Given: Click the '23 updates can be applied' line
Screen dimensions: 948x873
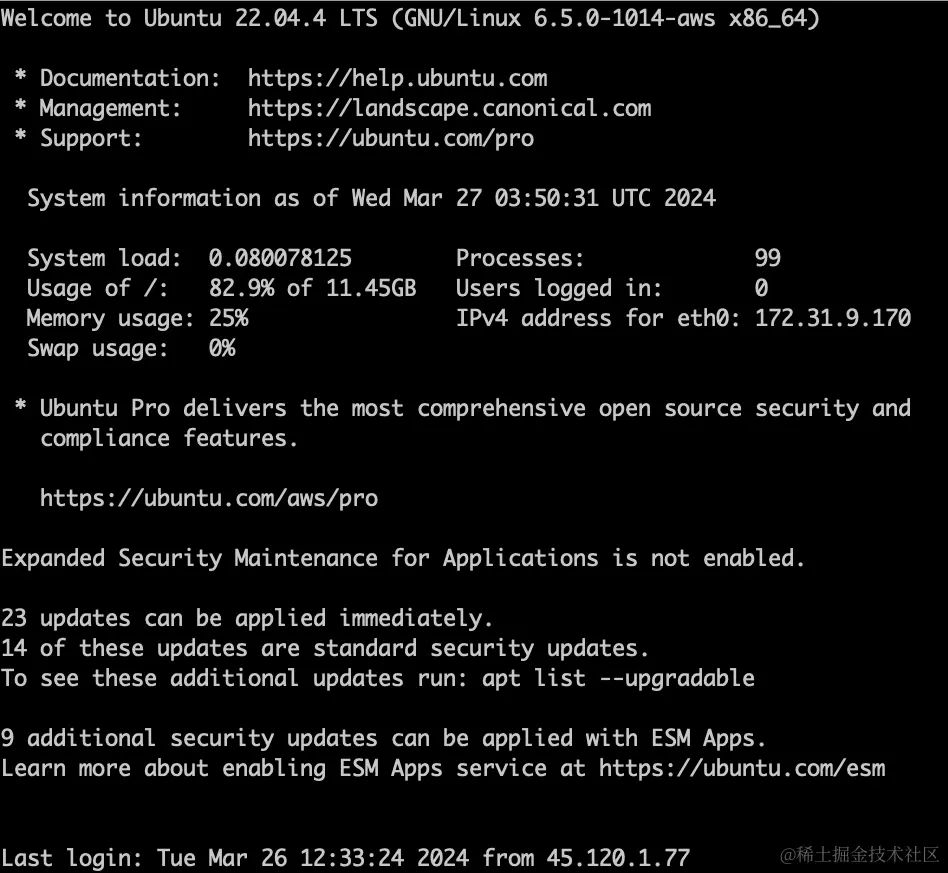Looking at the screenshot, I should pyautogui.click(x=247, y=618).
